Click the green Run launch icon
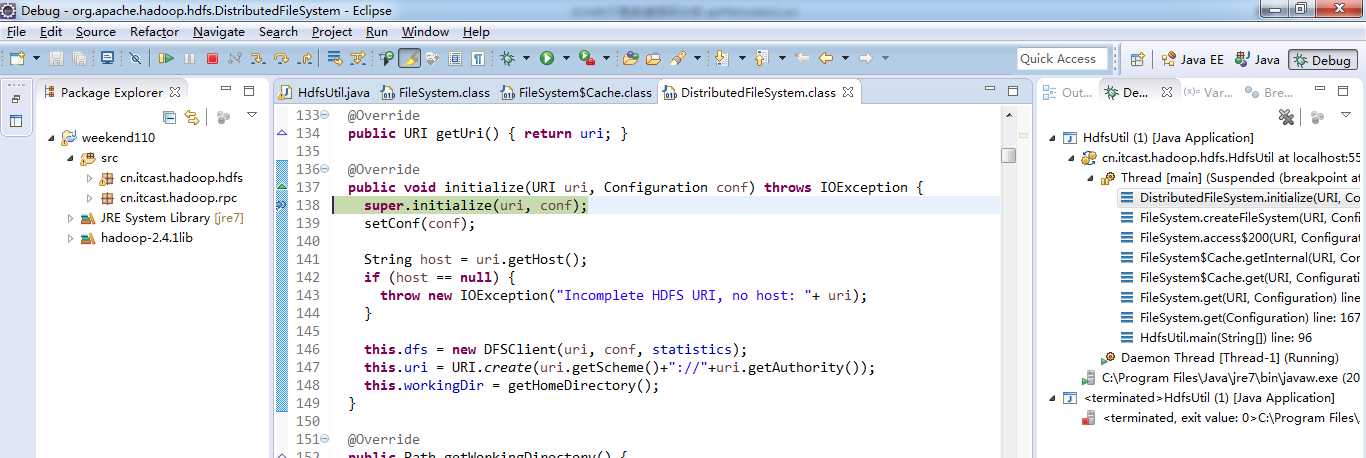The width and height of the screenshot is (1366, 458). click(546, 58)
